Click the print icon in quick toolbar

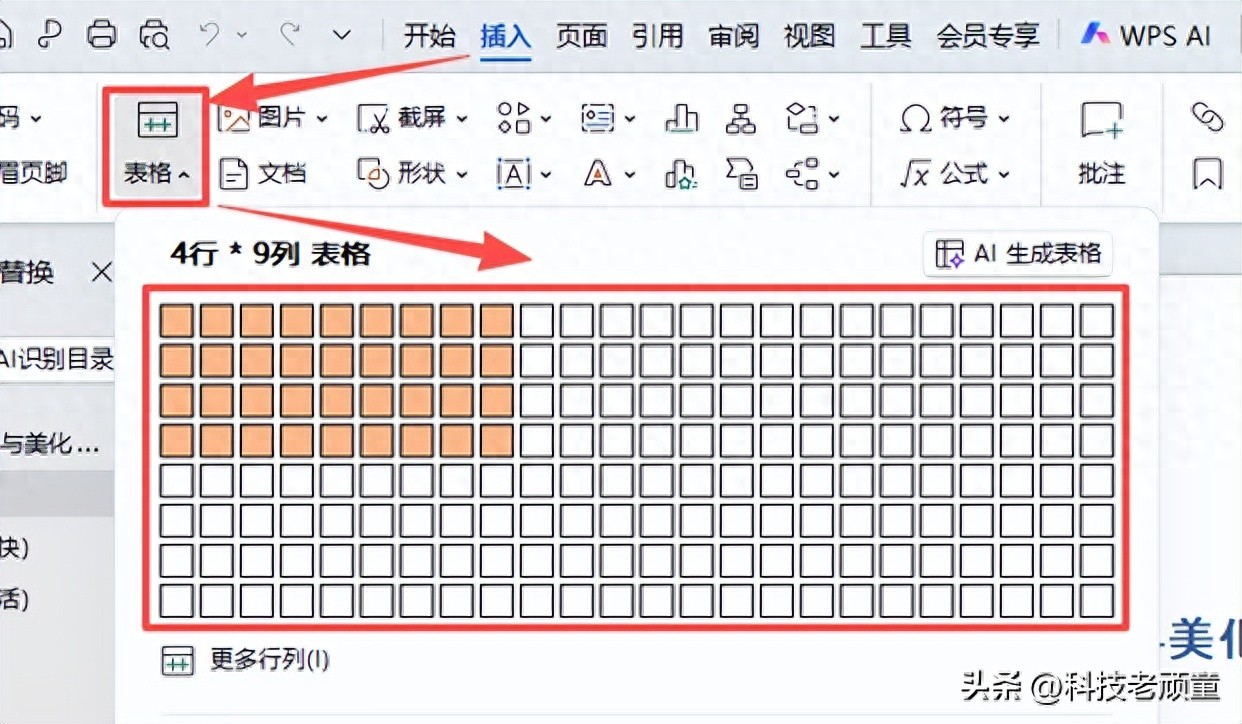101,35
